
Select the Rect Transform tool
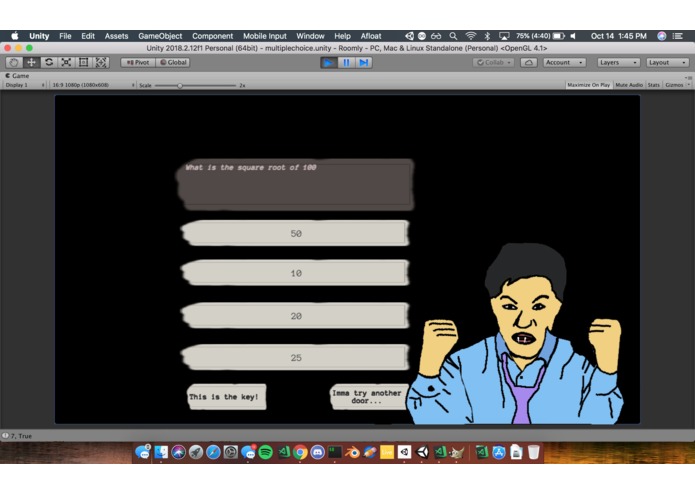(83, 62)
